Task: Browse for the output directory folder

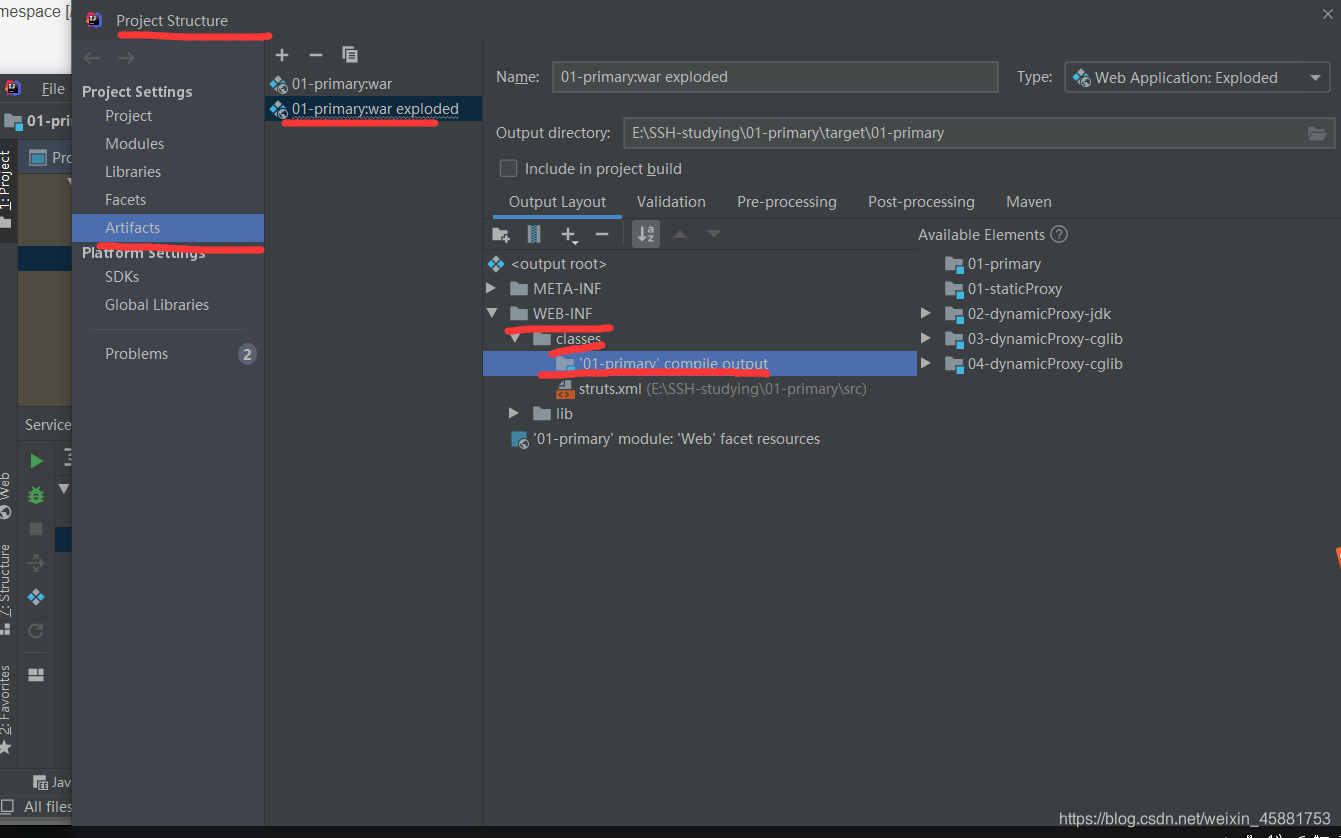Action: [x=1317, y=133]
